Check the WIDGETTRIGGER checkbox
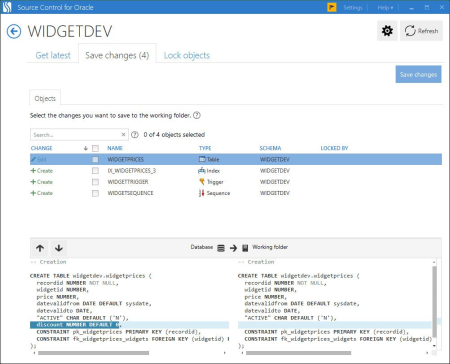Viewport: 450px width, 364px height. click(x=95, y=182)
